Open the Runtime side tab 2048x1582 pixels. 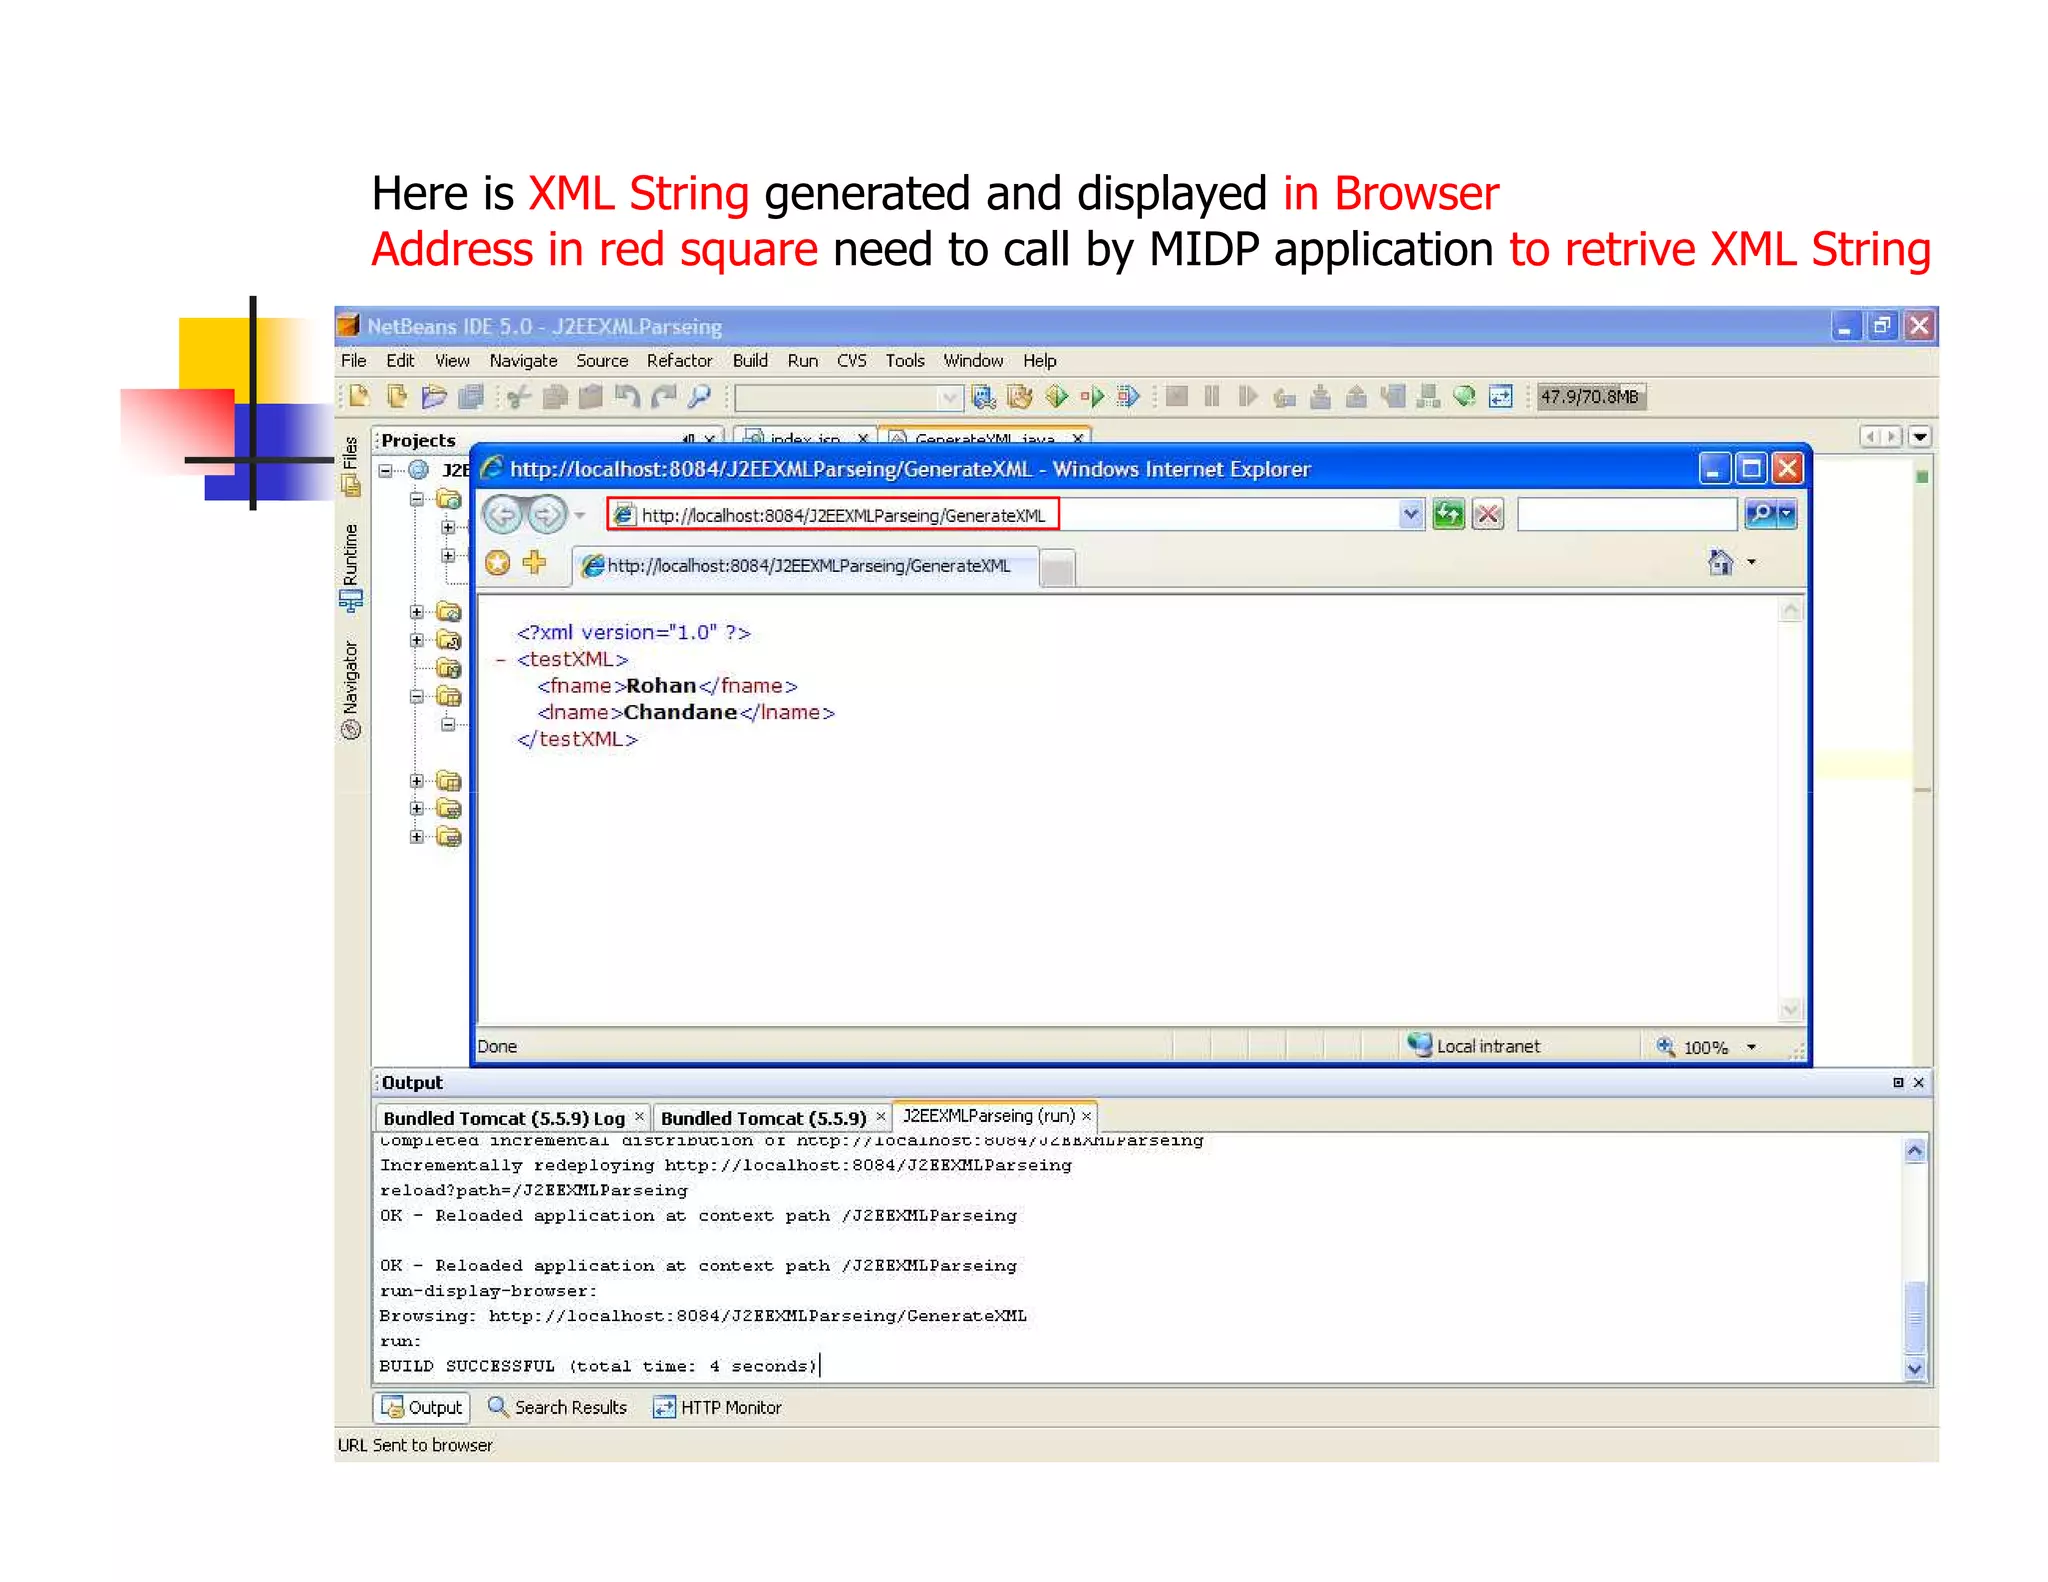pyautogui.click(x=351, y=567)
